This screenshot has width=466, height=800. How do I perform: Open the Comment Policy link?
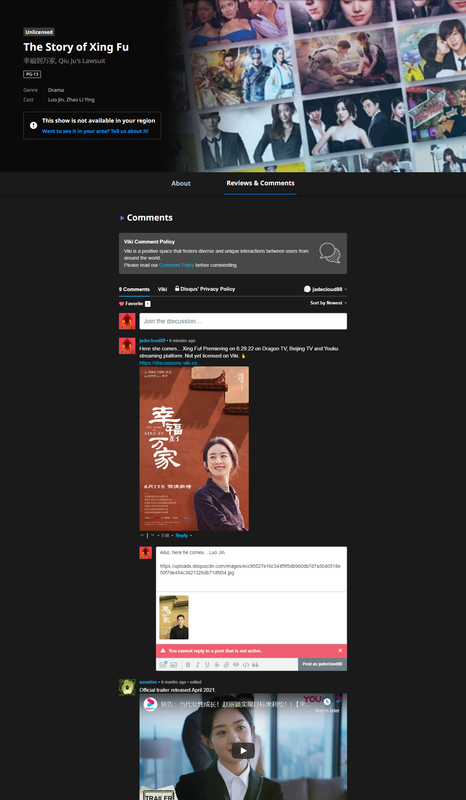[x=177, y=265]
